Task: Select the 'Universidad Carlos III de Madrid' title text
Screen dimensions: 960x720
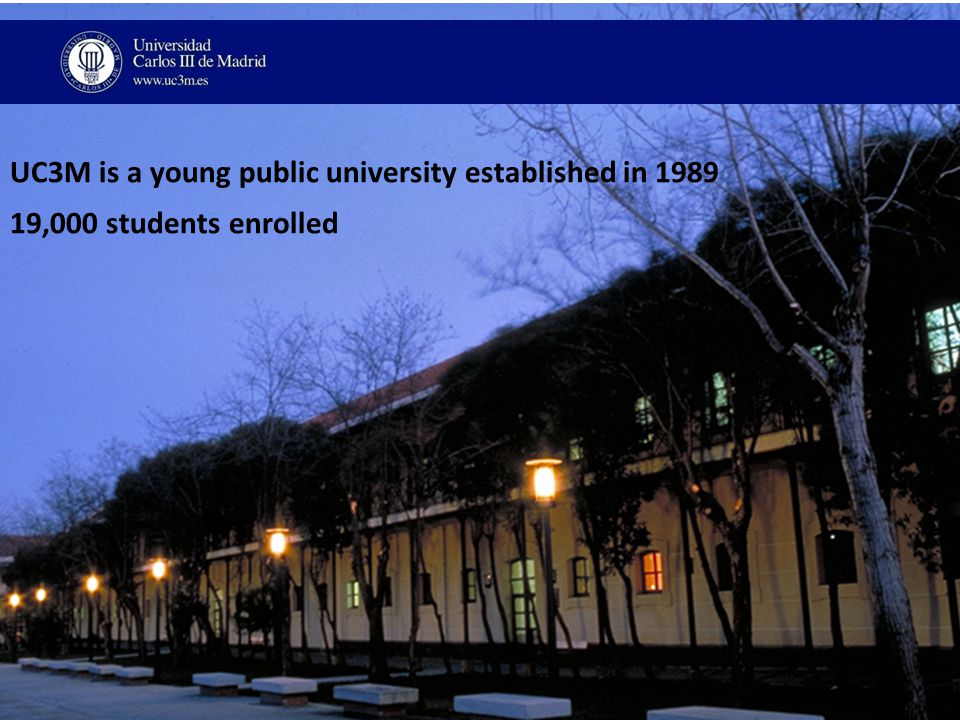Action: click(200, 53)
